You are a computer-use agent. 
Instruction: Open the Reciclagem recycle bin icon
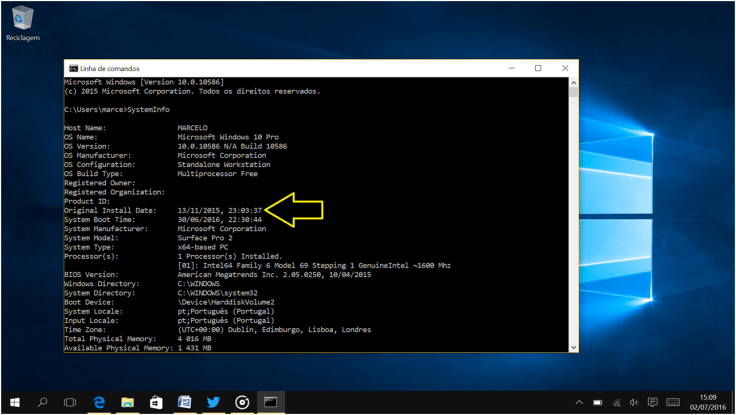(x=21, y=18)
